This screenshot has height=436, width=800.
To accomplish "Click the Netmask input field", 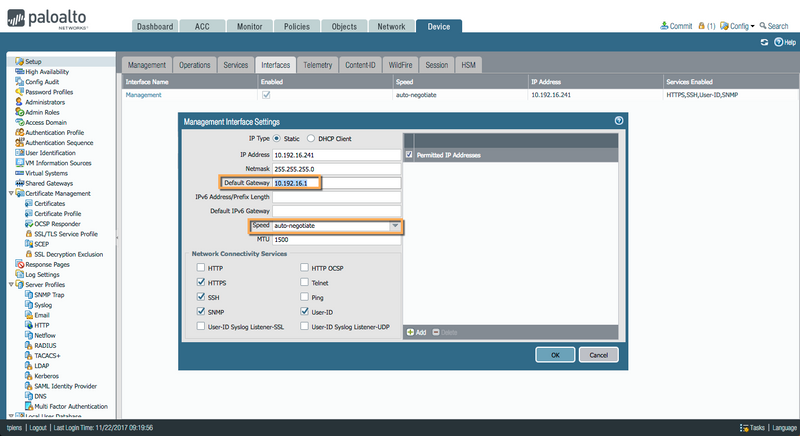I will click(337, 169).
